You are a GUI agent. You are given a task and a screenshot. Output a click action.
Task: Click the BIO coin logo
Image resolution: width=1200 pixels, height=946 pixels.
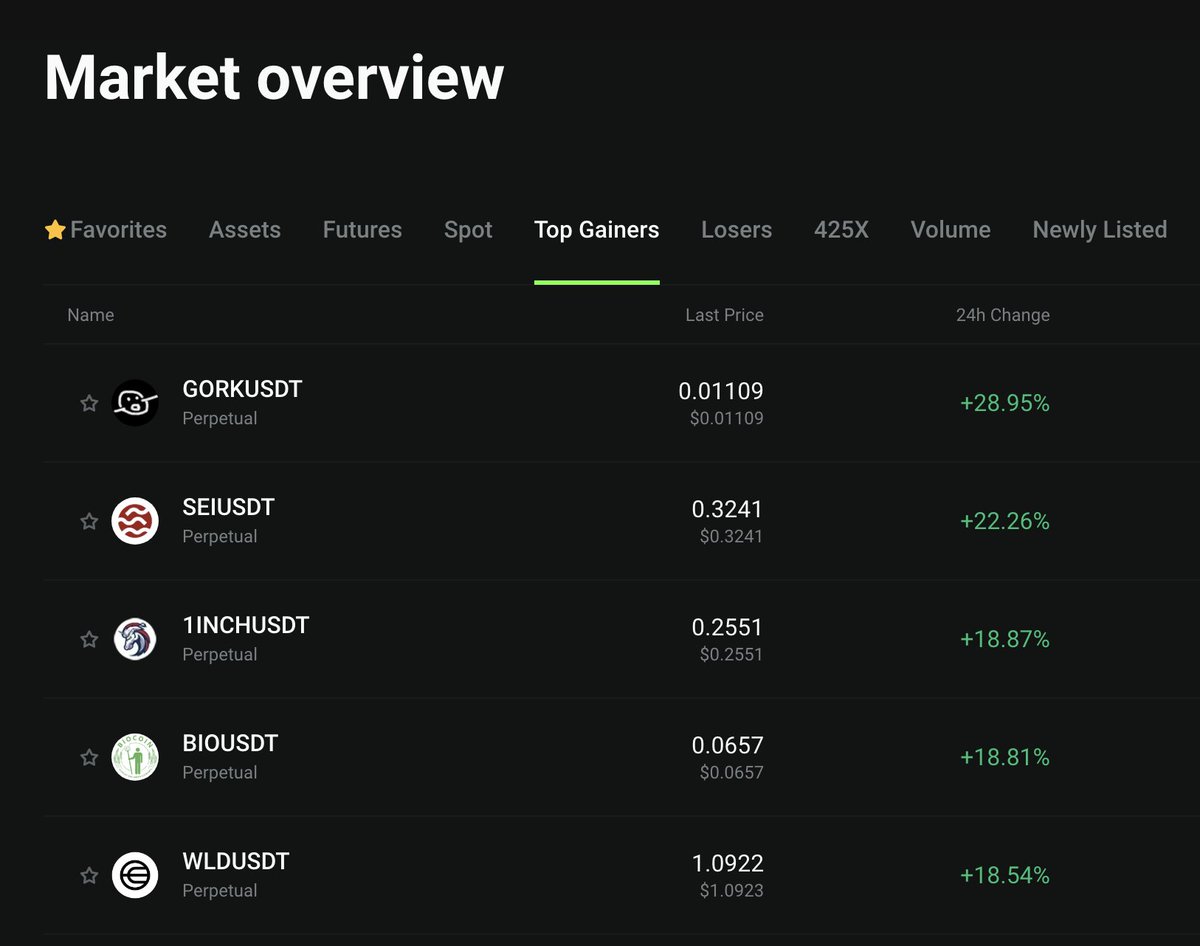pos(135,757)
